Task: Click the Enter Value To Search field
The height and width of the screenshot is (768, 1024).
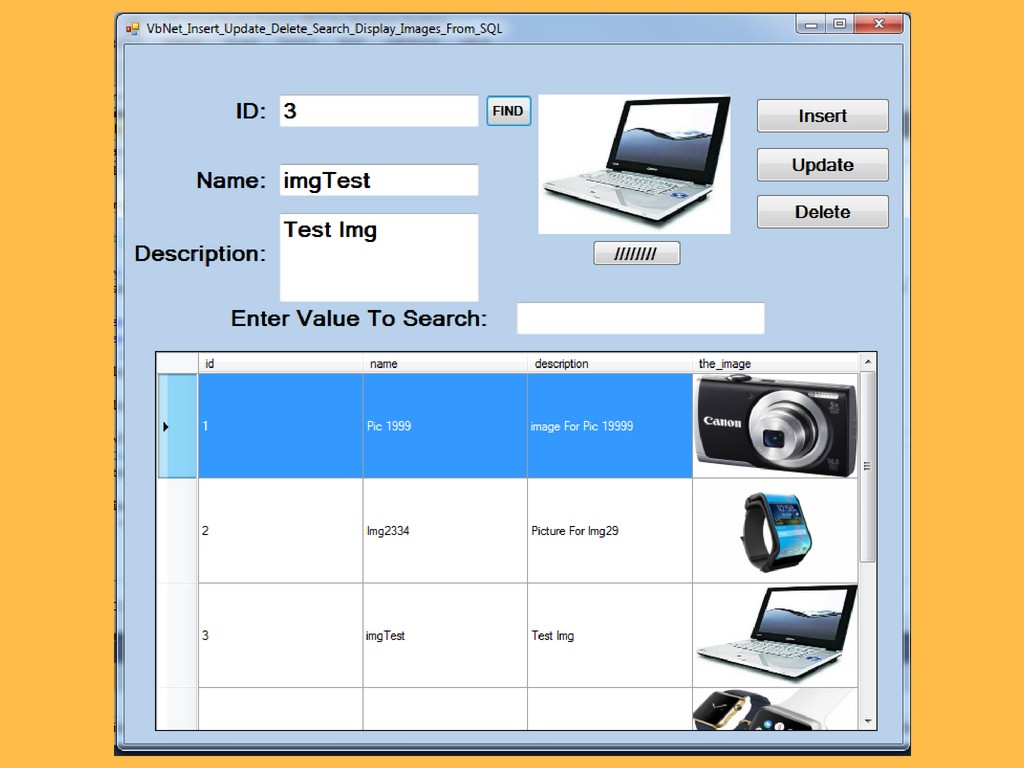Action: pos(640,318)
